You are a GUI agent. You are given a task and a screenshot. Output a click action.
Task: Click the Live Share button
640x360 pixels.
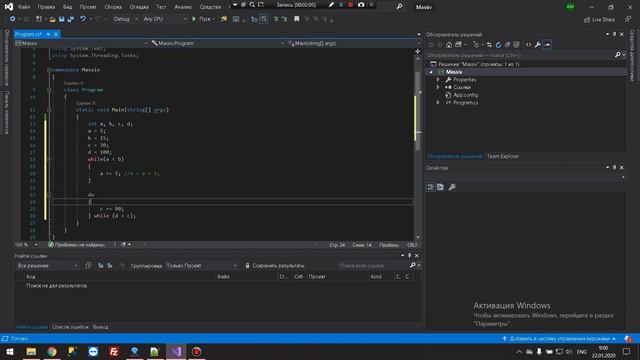(x=599, y=19)
